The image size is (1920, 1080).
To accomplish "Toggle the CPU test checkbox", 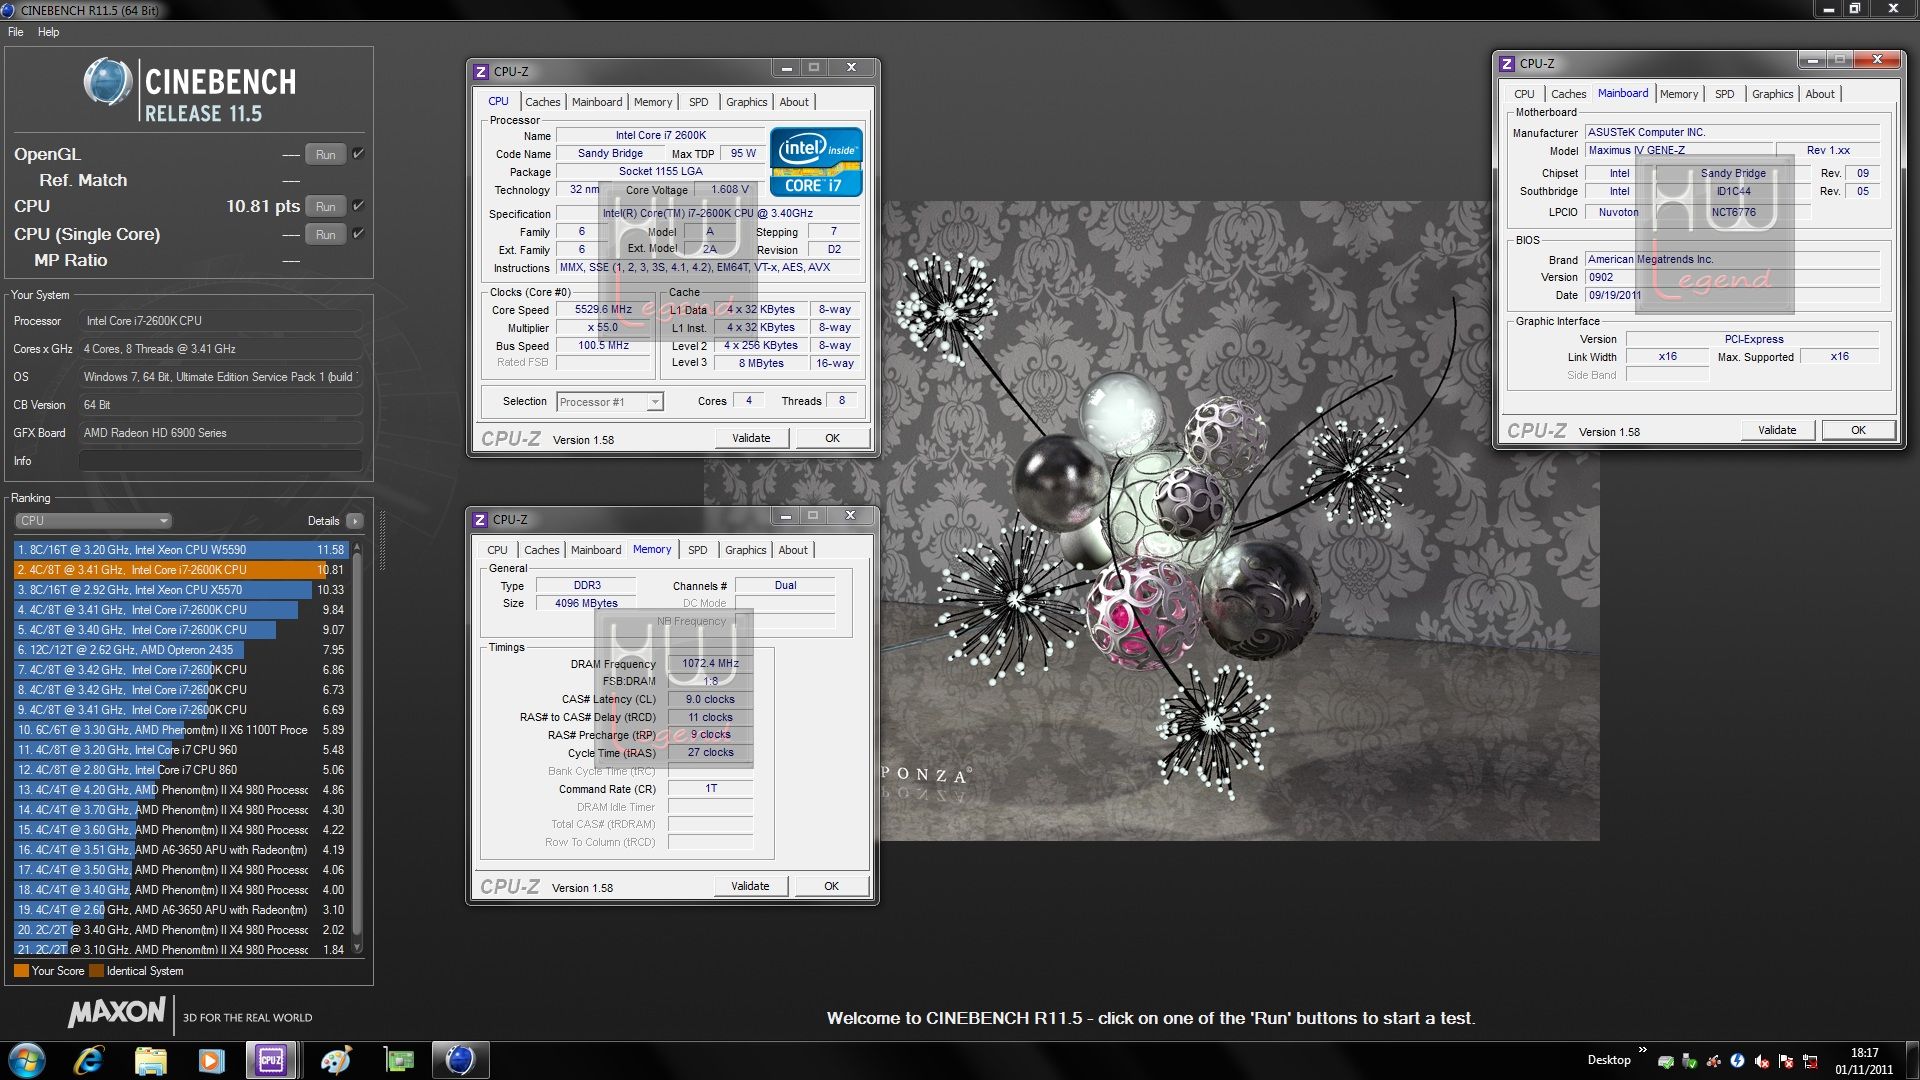I will pos(358,206).
